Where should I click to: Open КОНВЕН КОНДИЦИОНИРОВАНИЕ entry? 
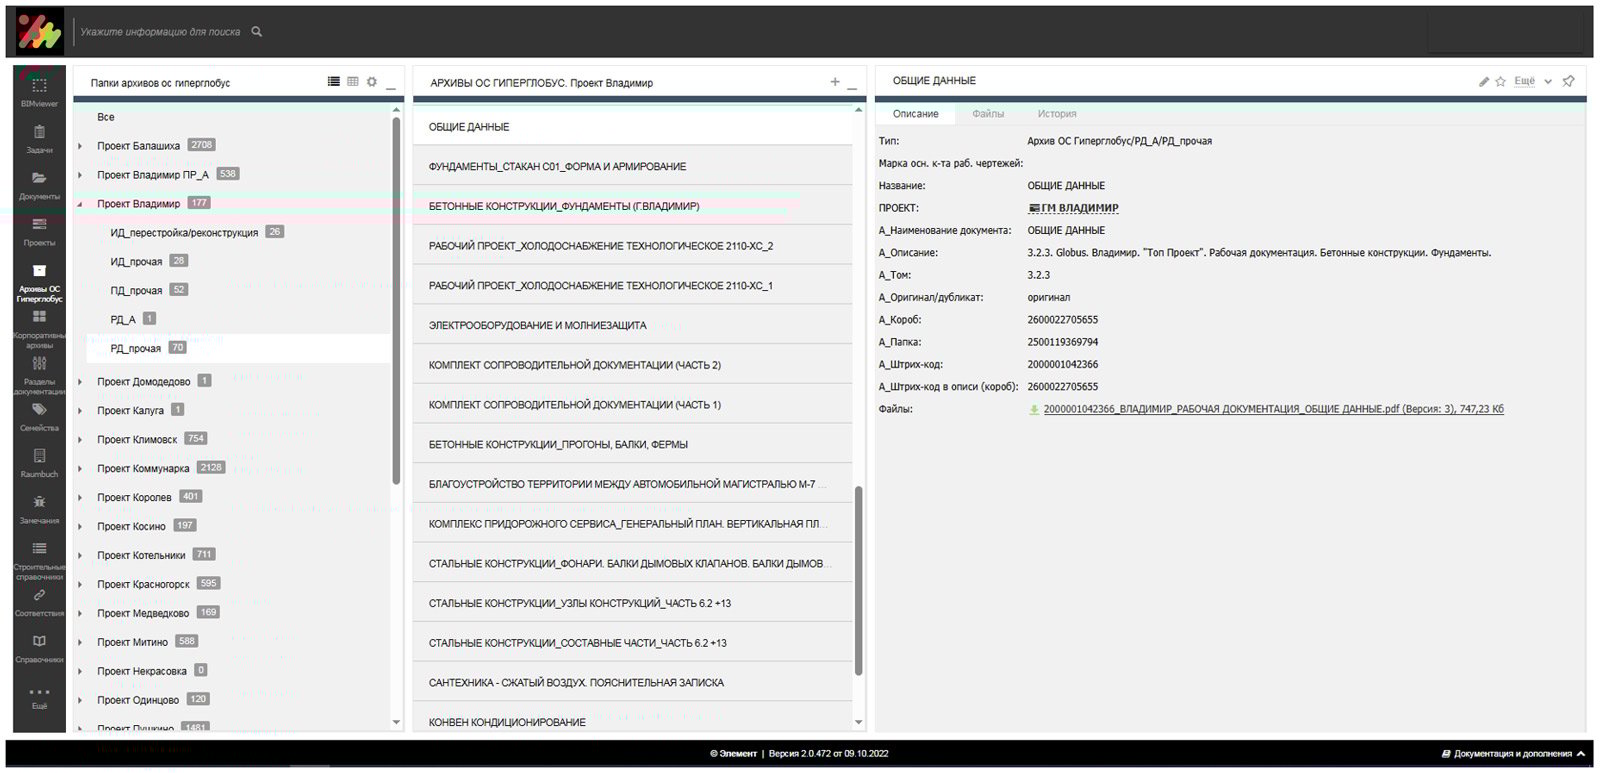pos(633,722)
